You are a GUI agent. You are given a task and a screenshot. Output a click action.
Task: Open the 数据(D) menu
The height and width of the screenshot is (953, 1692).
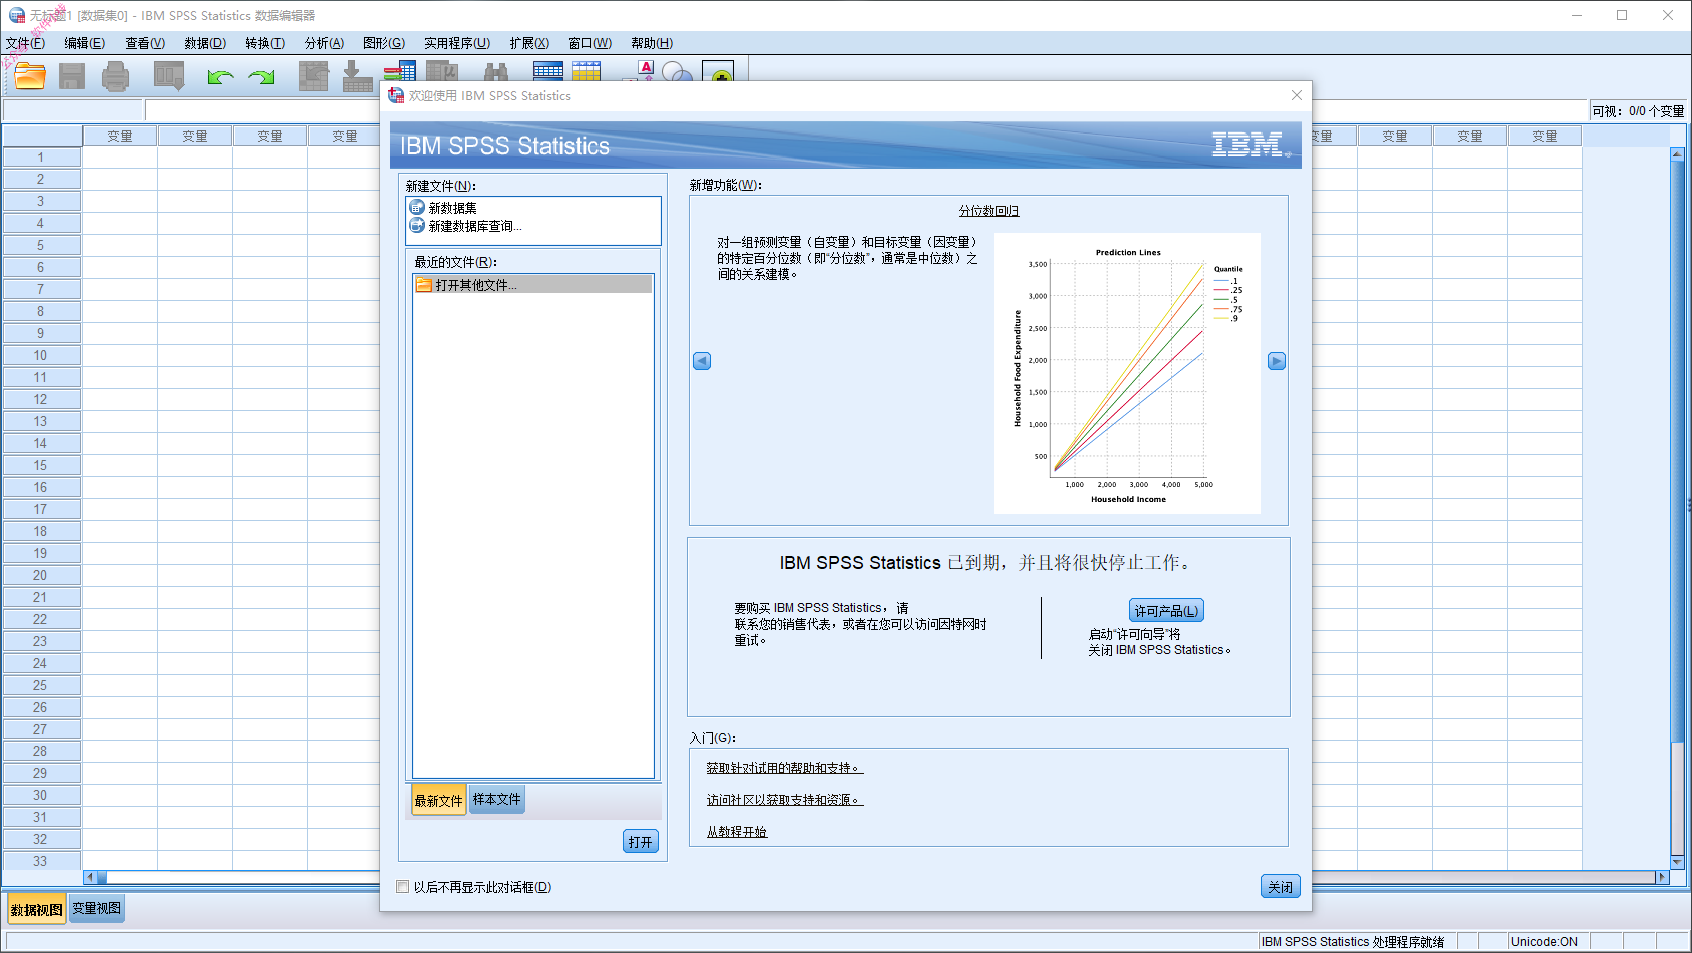205,43
